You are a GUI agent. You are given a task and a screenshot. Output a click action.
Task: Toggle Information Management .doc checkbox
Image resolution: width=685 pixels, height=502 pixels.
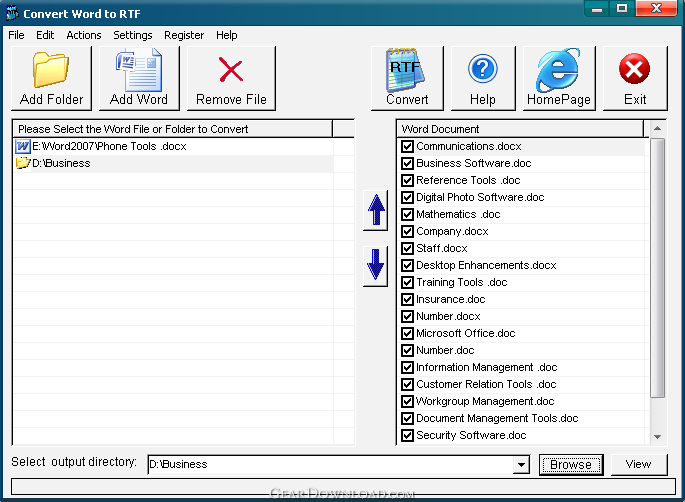[407, 367]
